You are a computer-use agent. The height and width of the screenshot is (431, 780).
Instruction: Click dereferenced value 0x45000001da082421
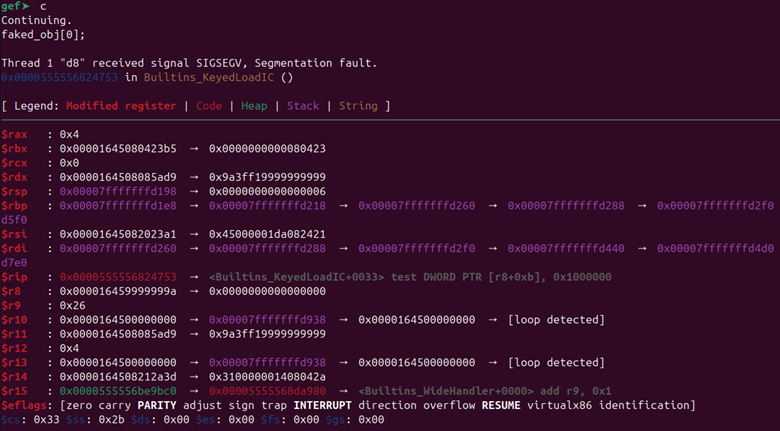[267, 234]
